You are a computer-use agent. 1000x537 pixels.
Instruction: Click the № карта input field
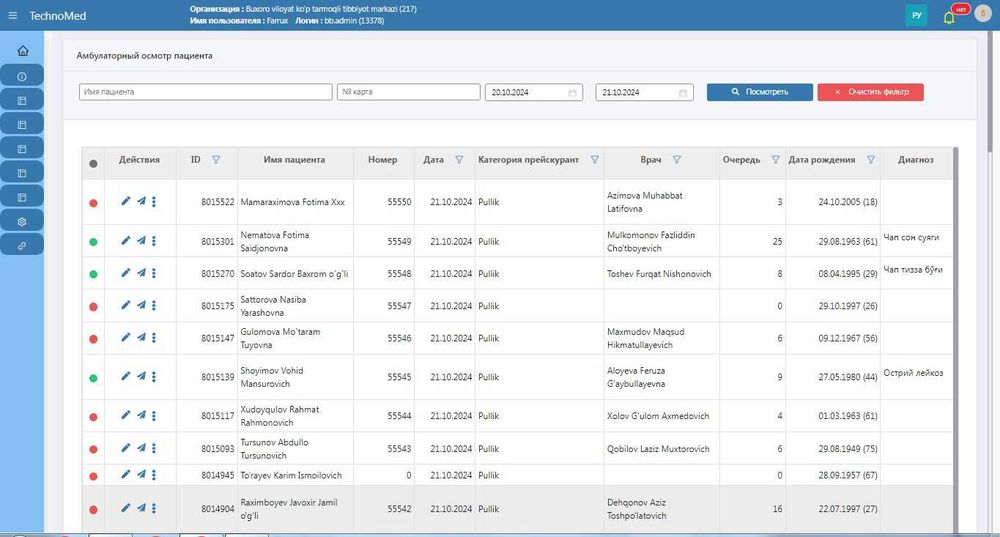coord(407,92)
